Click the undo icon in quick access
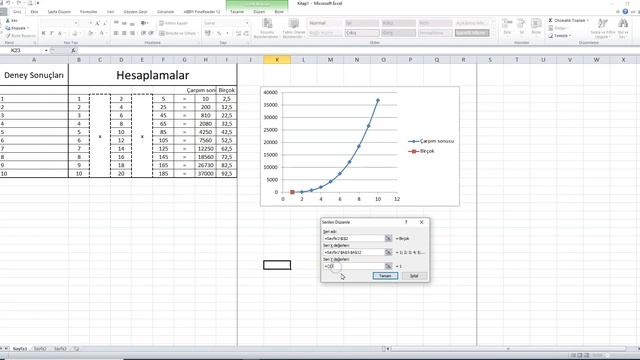Viewport: 640px width, 360px height. tap(7, 3)
